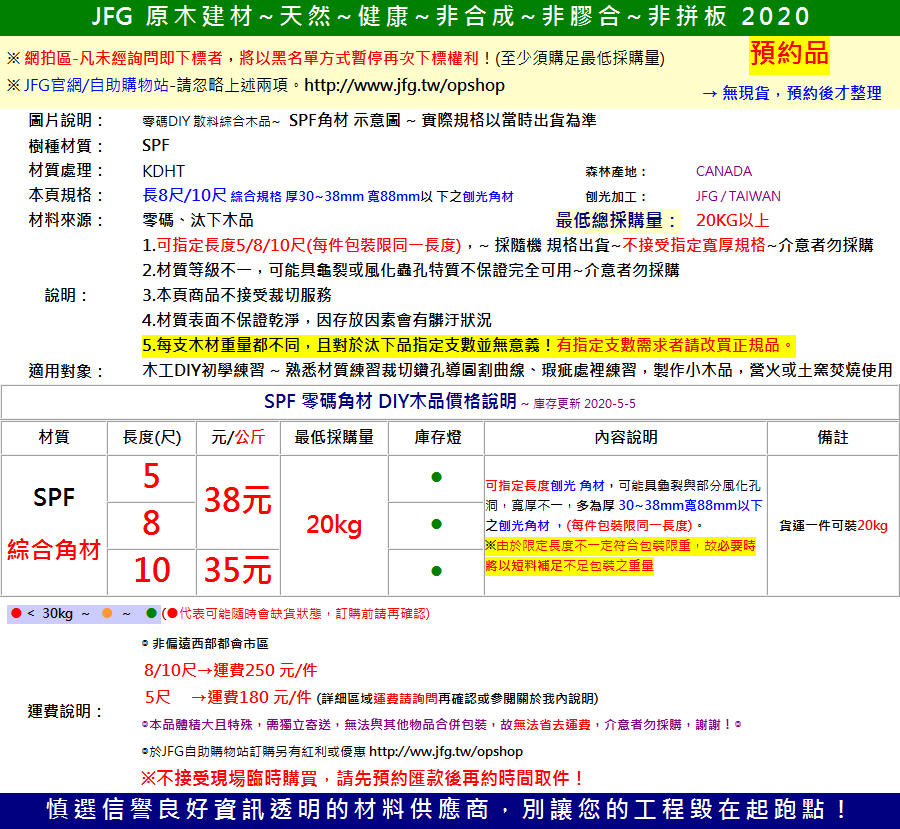Click the purple 本品體積大且特殊 notice
The height and width of the screenshot is (829, 900).
[x=441, y=725]
